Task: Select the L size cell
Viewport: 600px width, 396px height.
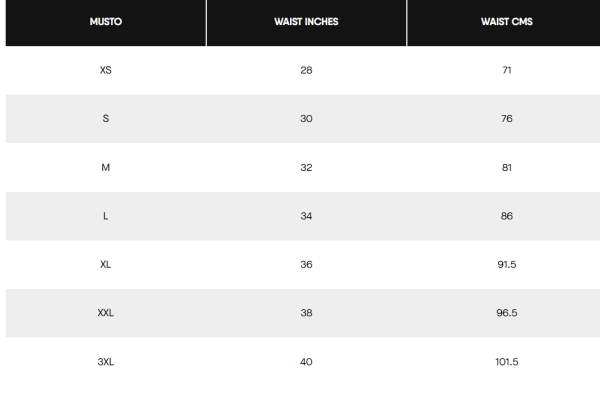Action: [106, 216]
